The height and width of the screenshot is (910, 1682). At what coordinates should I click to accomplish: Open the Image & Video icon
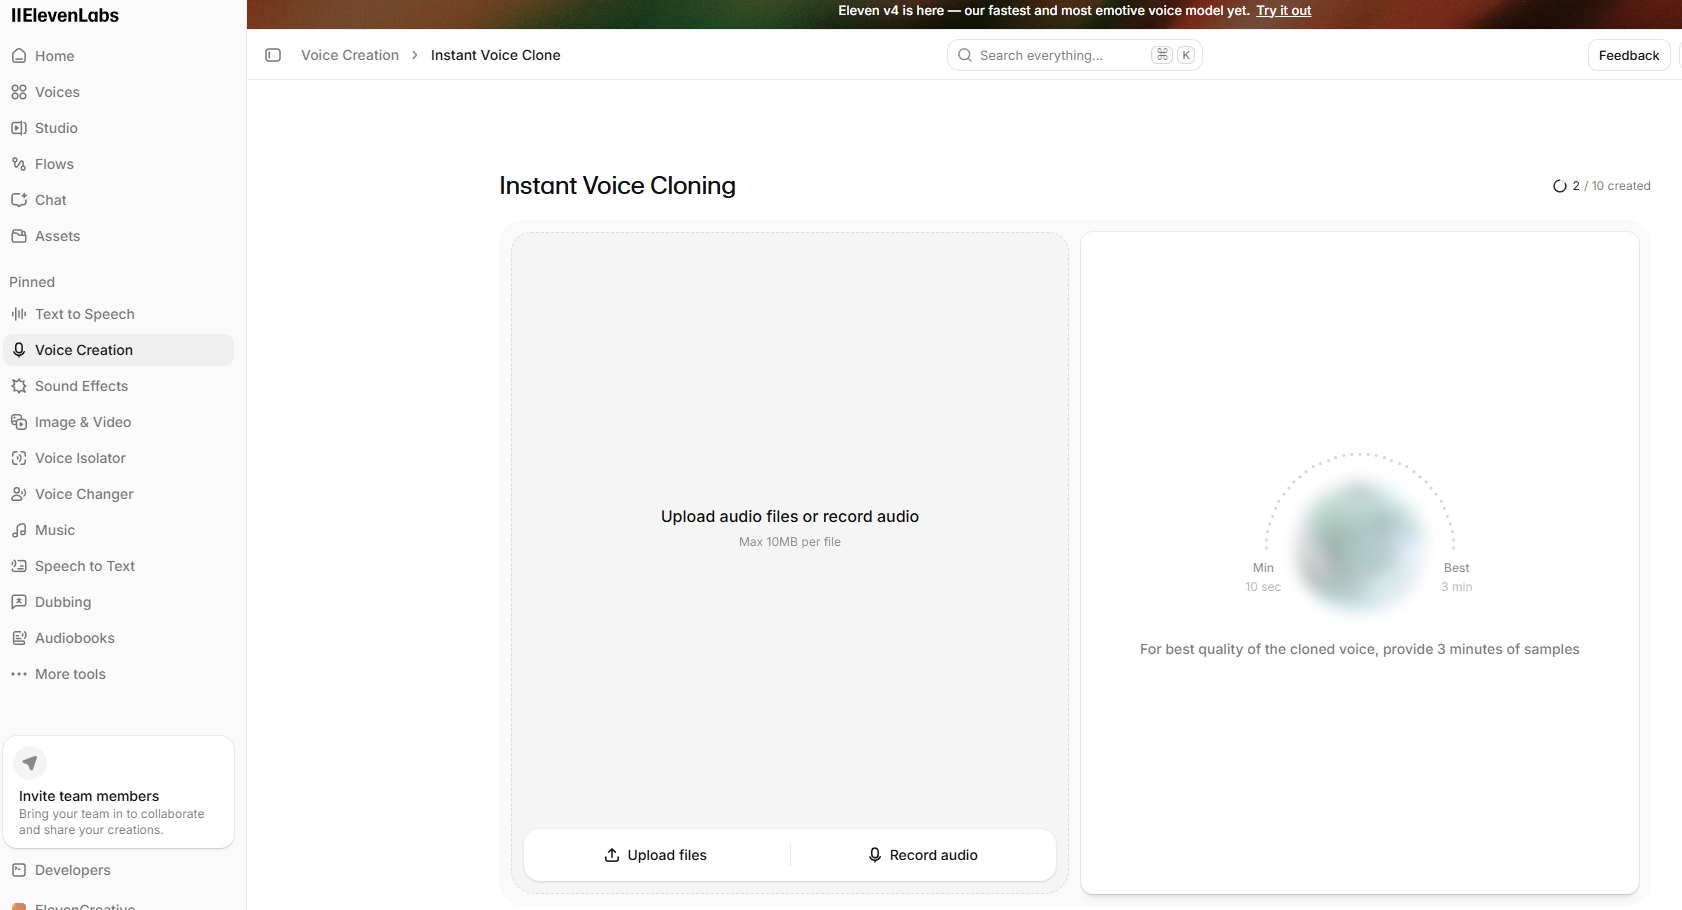[19, 422]
